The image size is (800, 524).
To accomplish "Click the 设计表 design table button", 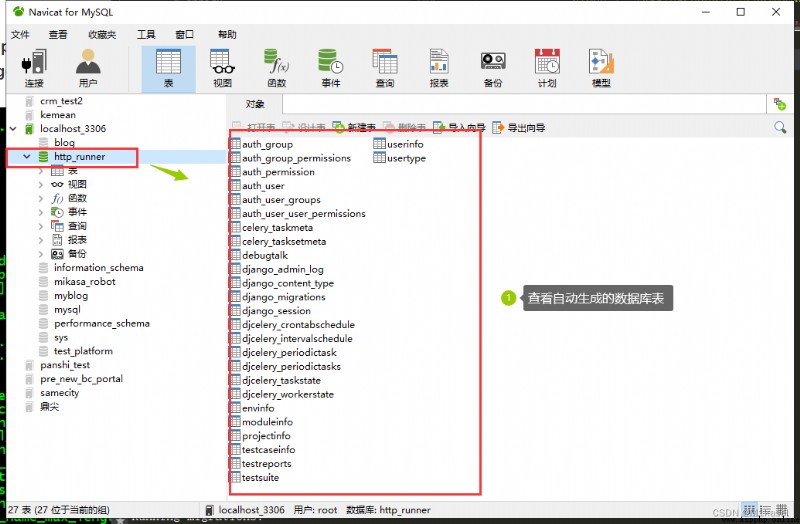I will click(304, 127).
